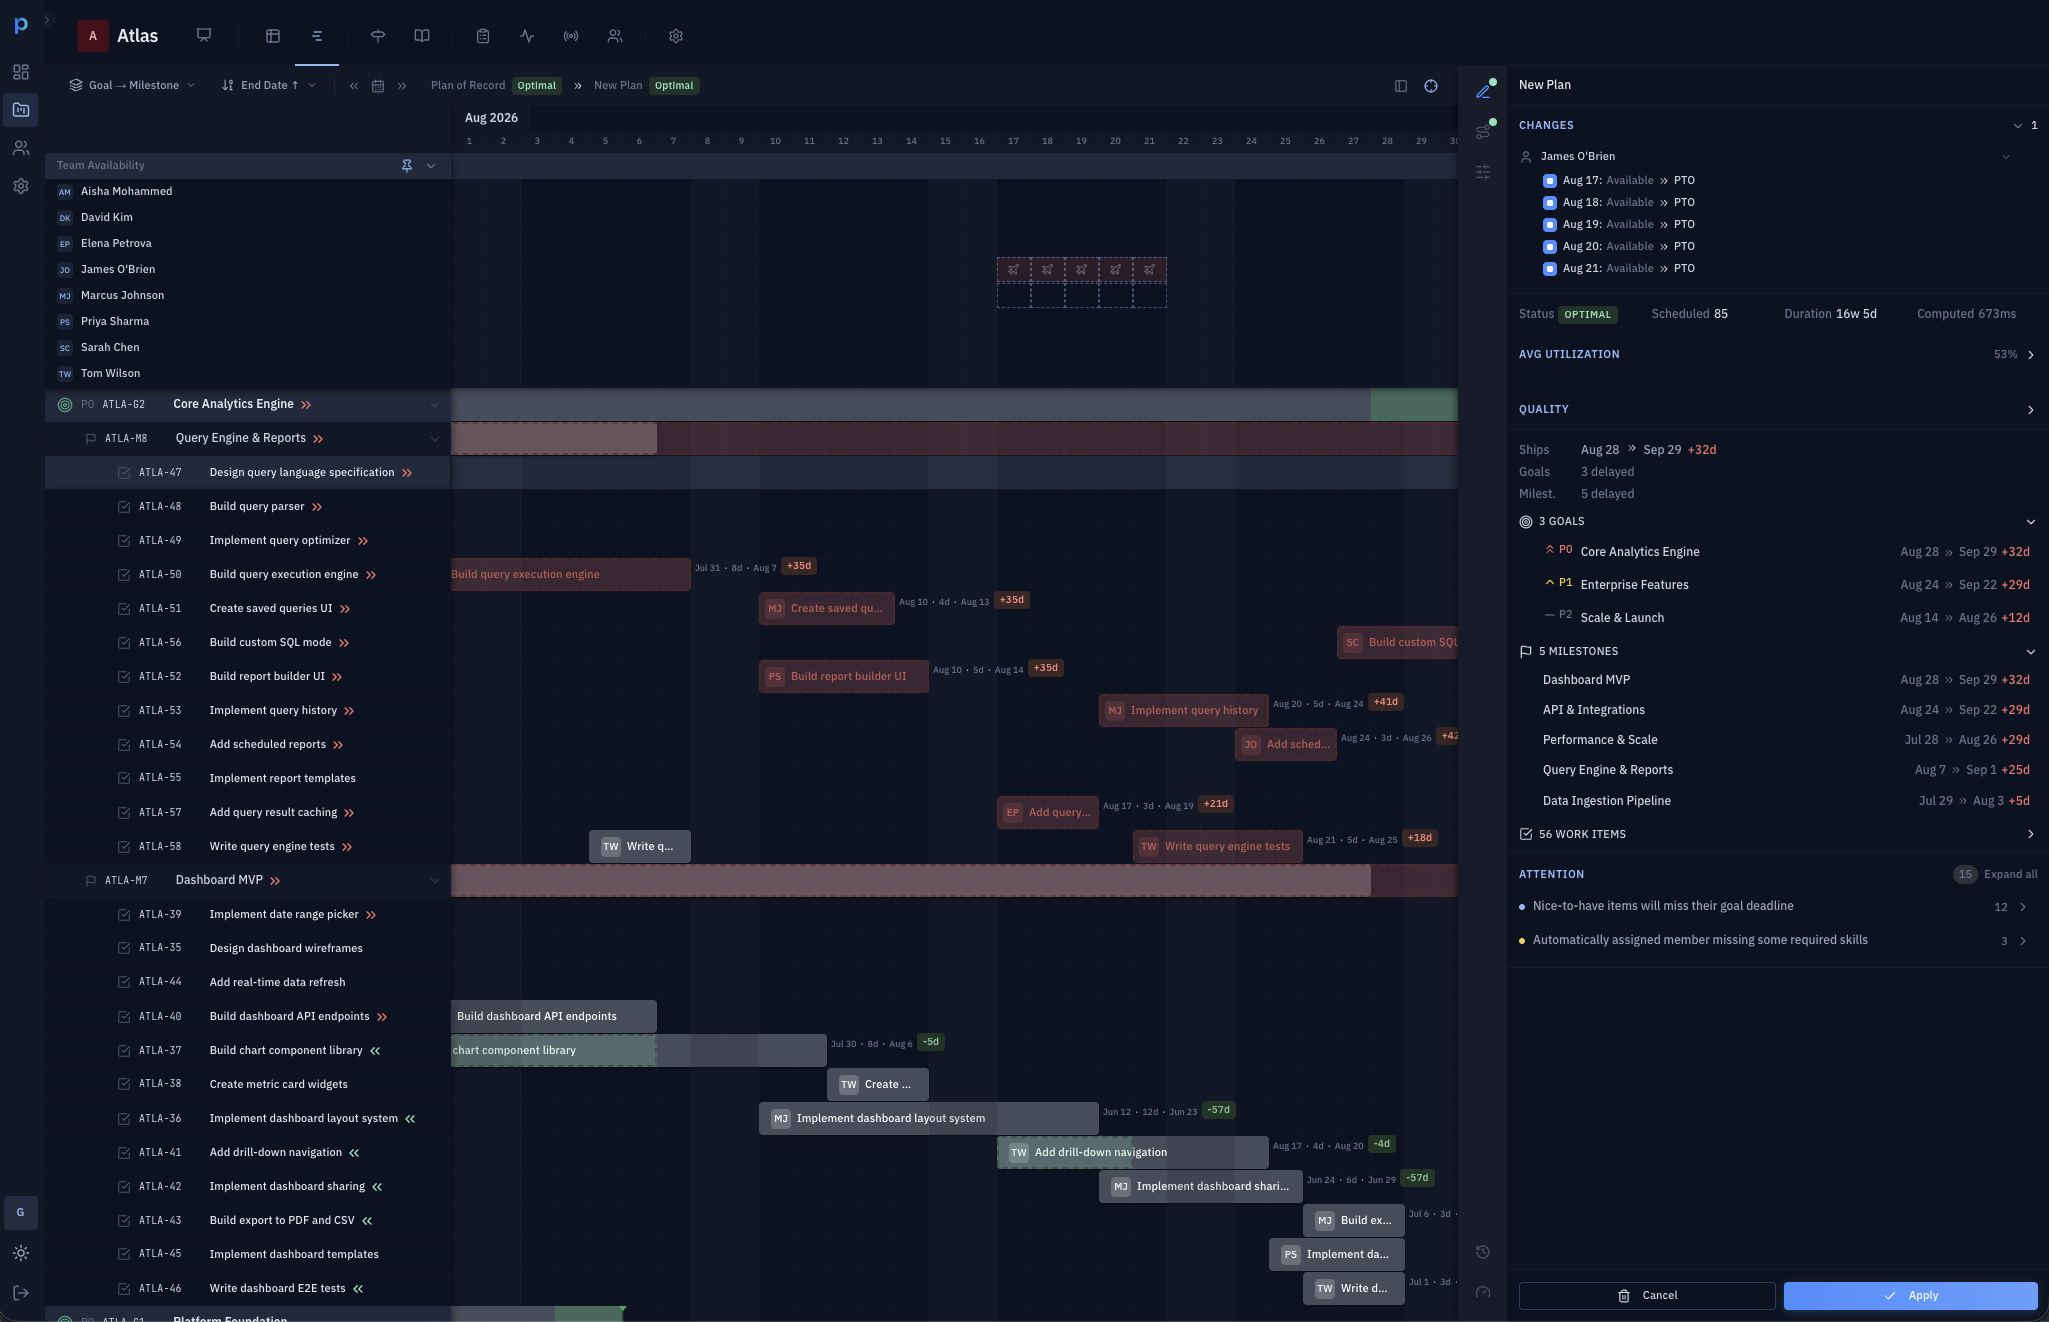Check the ATLA-39 work item checkbox
Screen dimensions: 2049x1322
[x=124, y=915]
